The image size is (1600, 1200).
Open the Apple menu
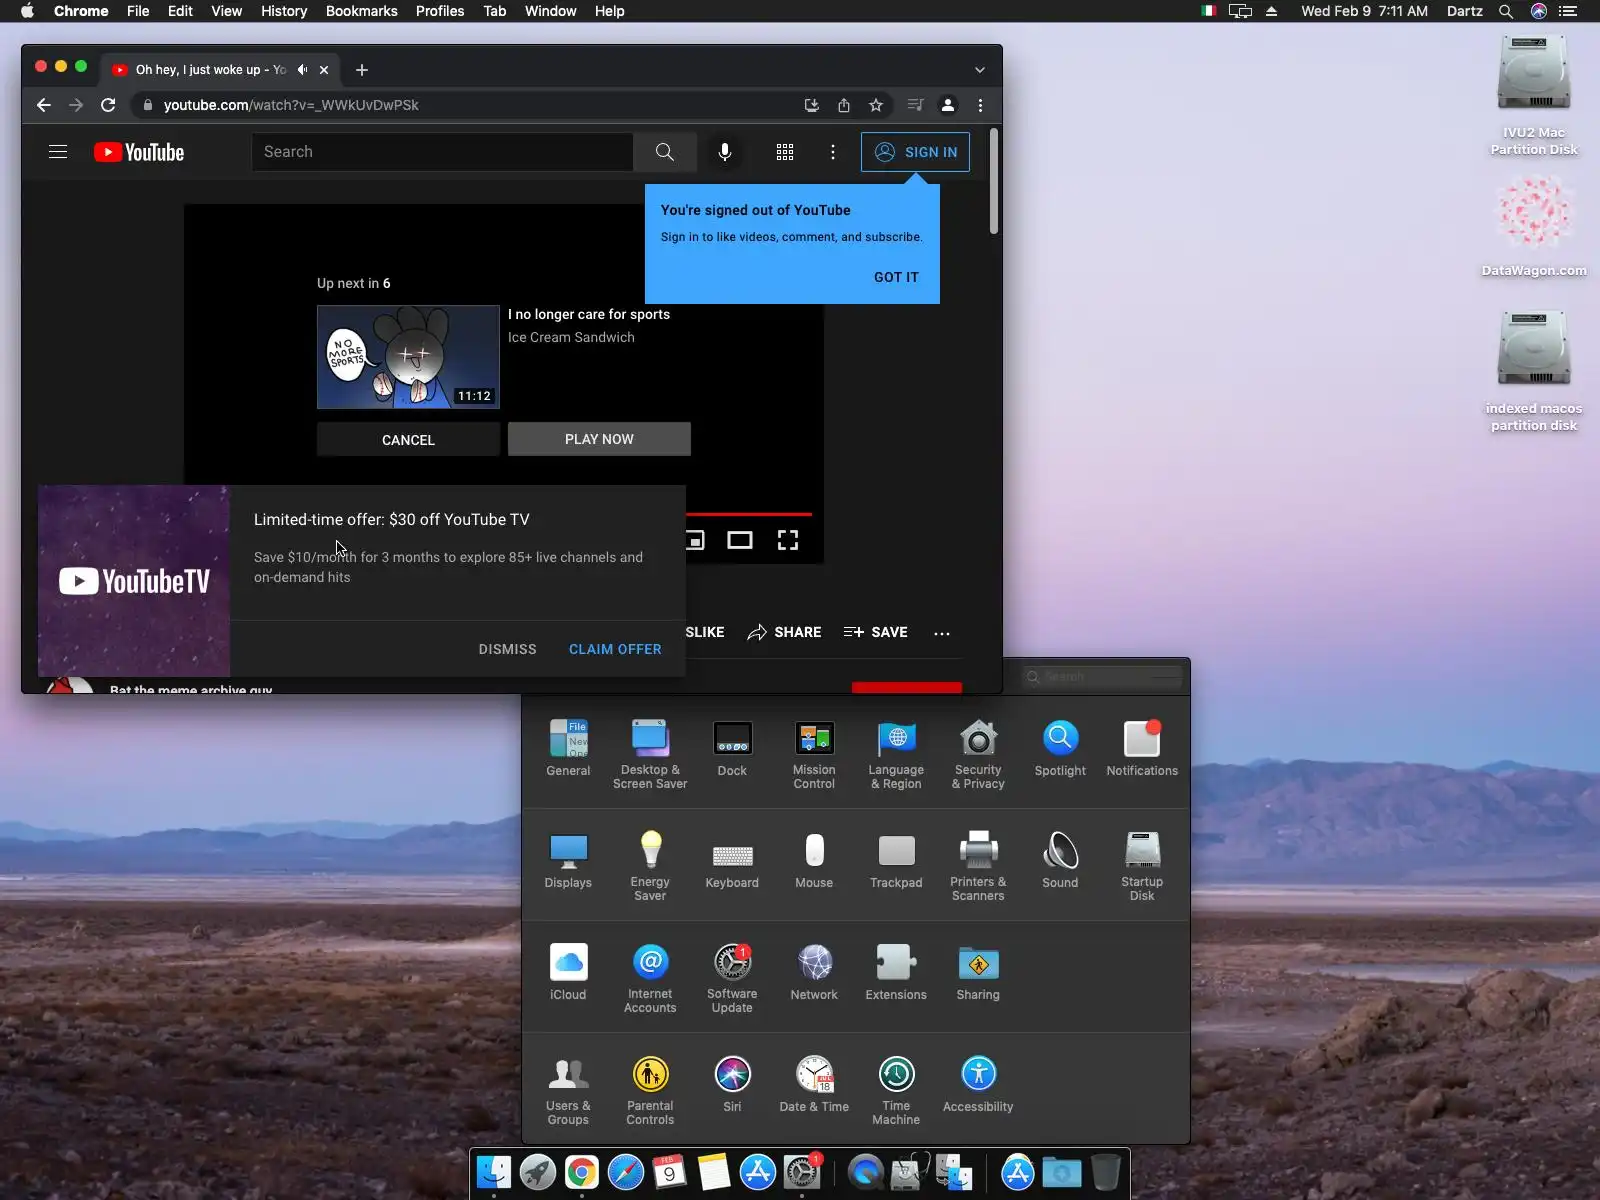pos(27,11)
